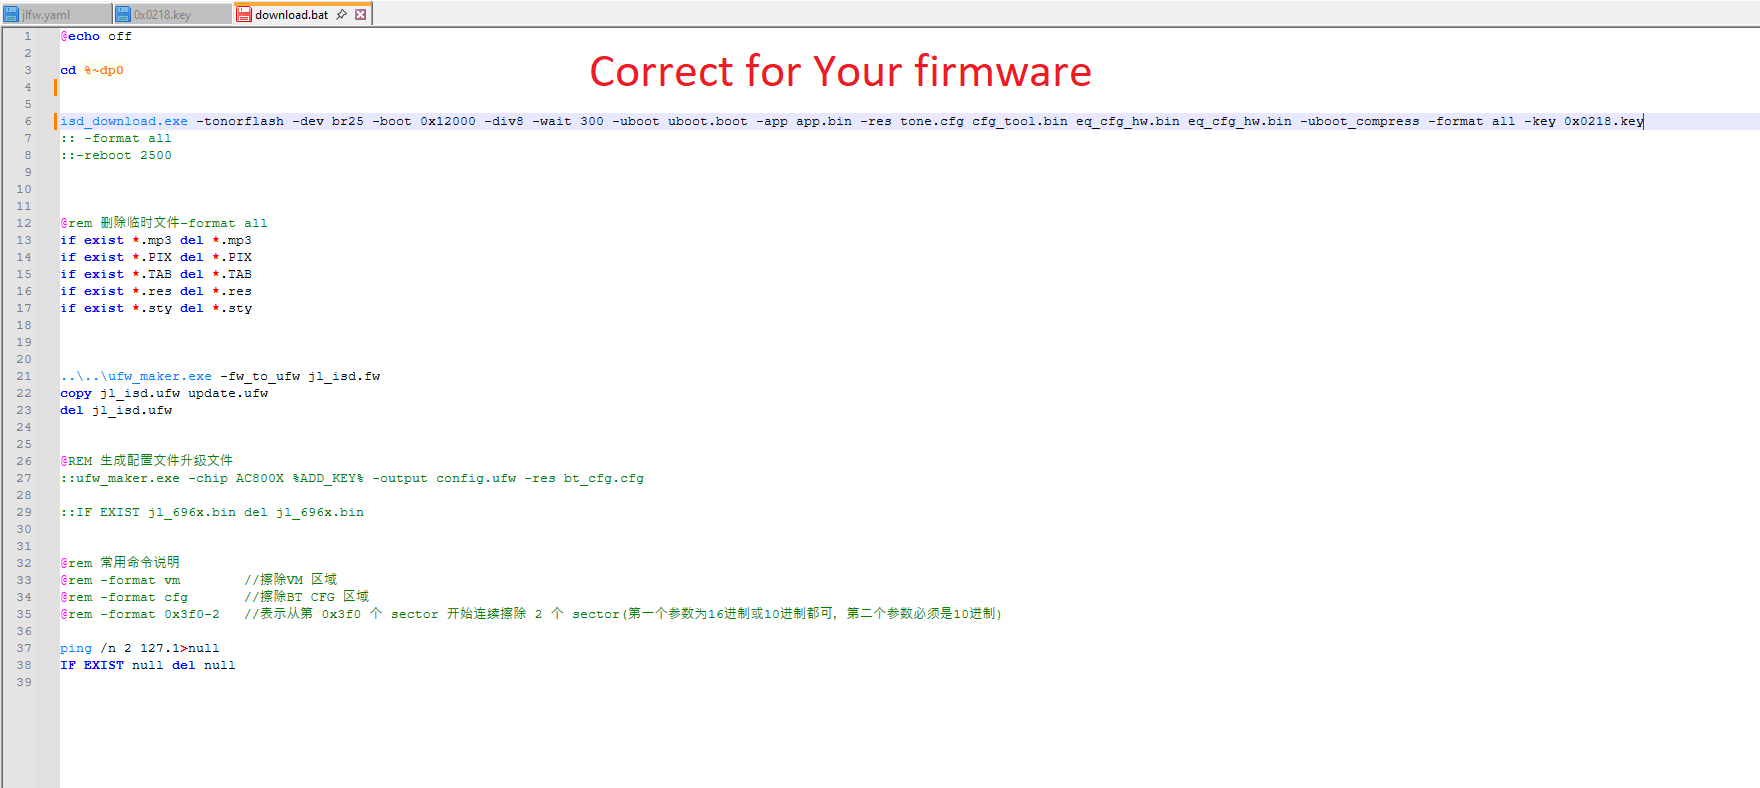Image resolution: width=1760 pixels, height=788 pixels.
Task: Click the "ping" command on line 37
Action: [76, 648]
